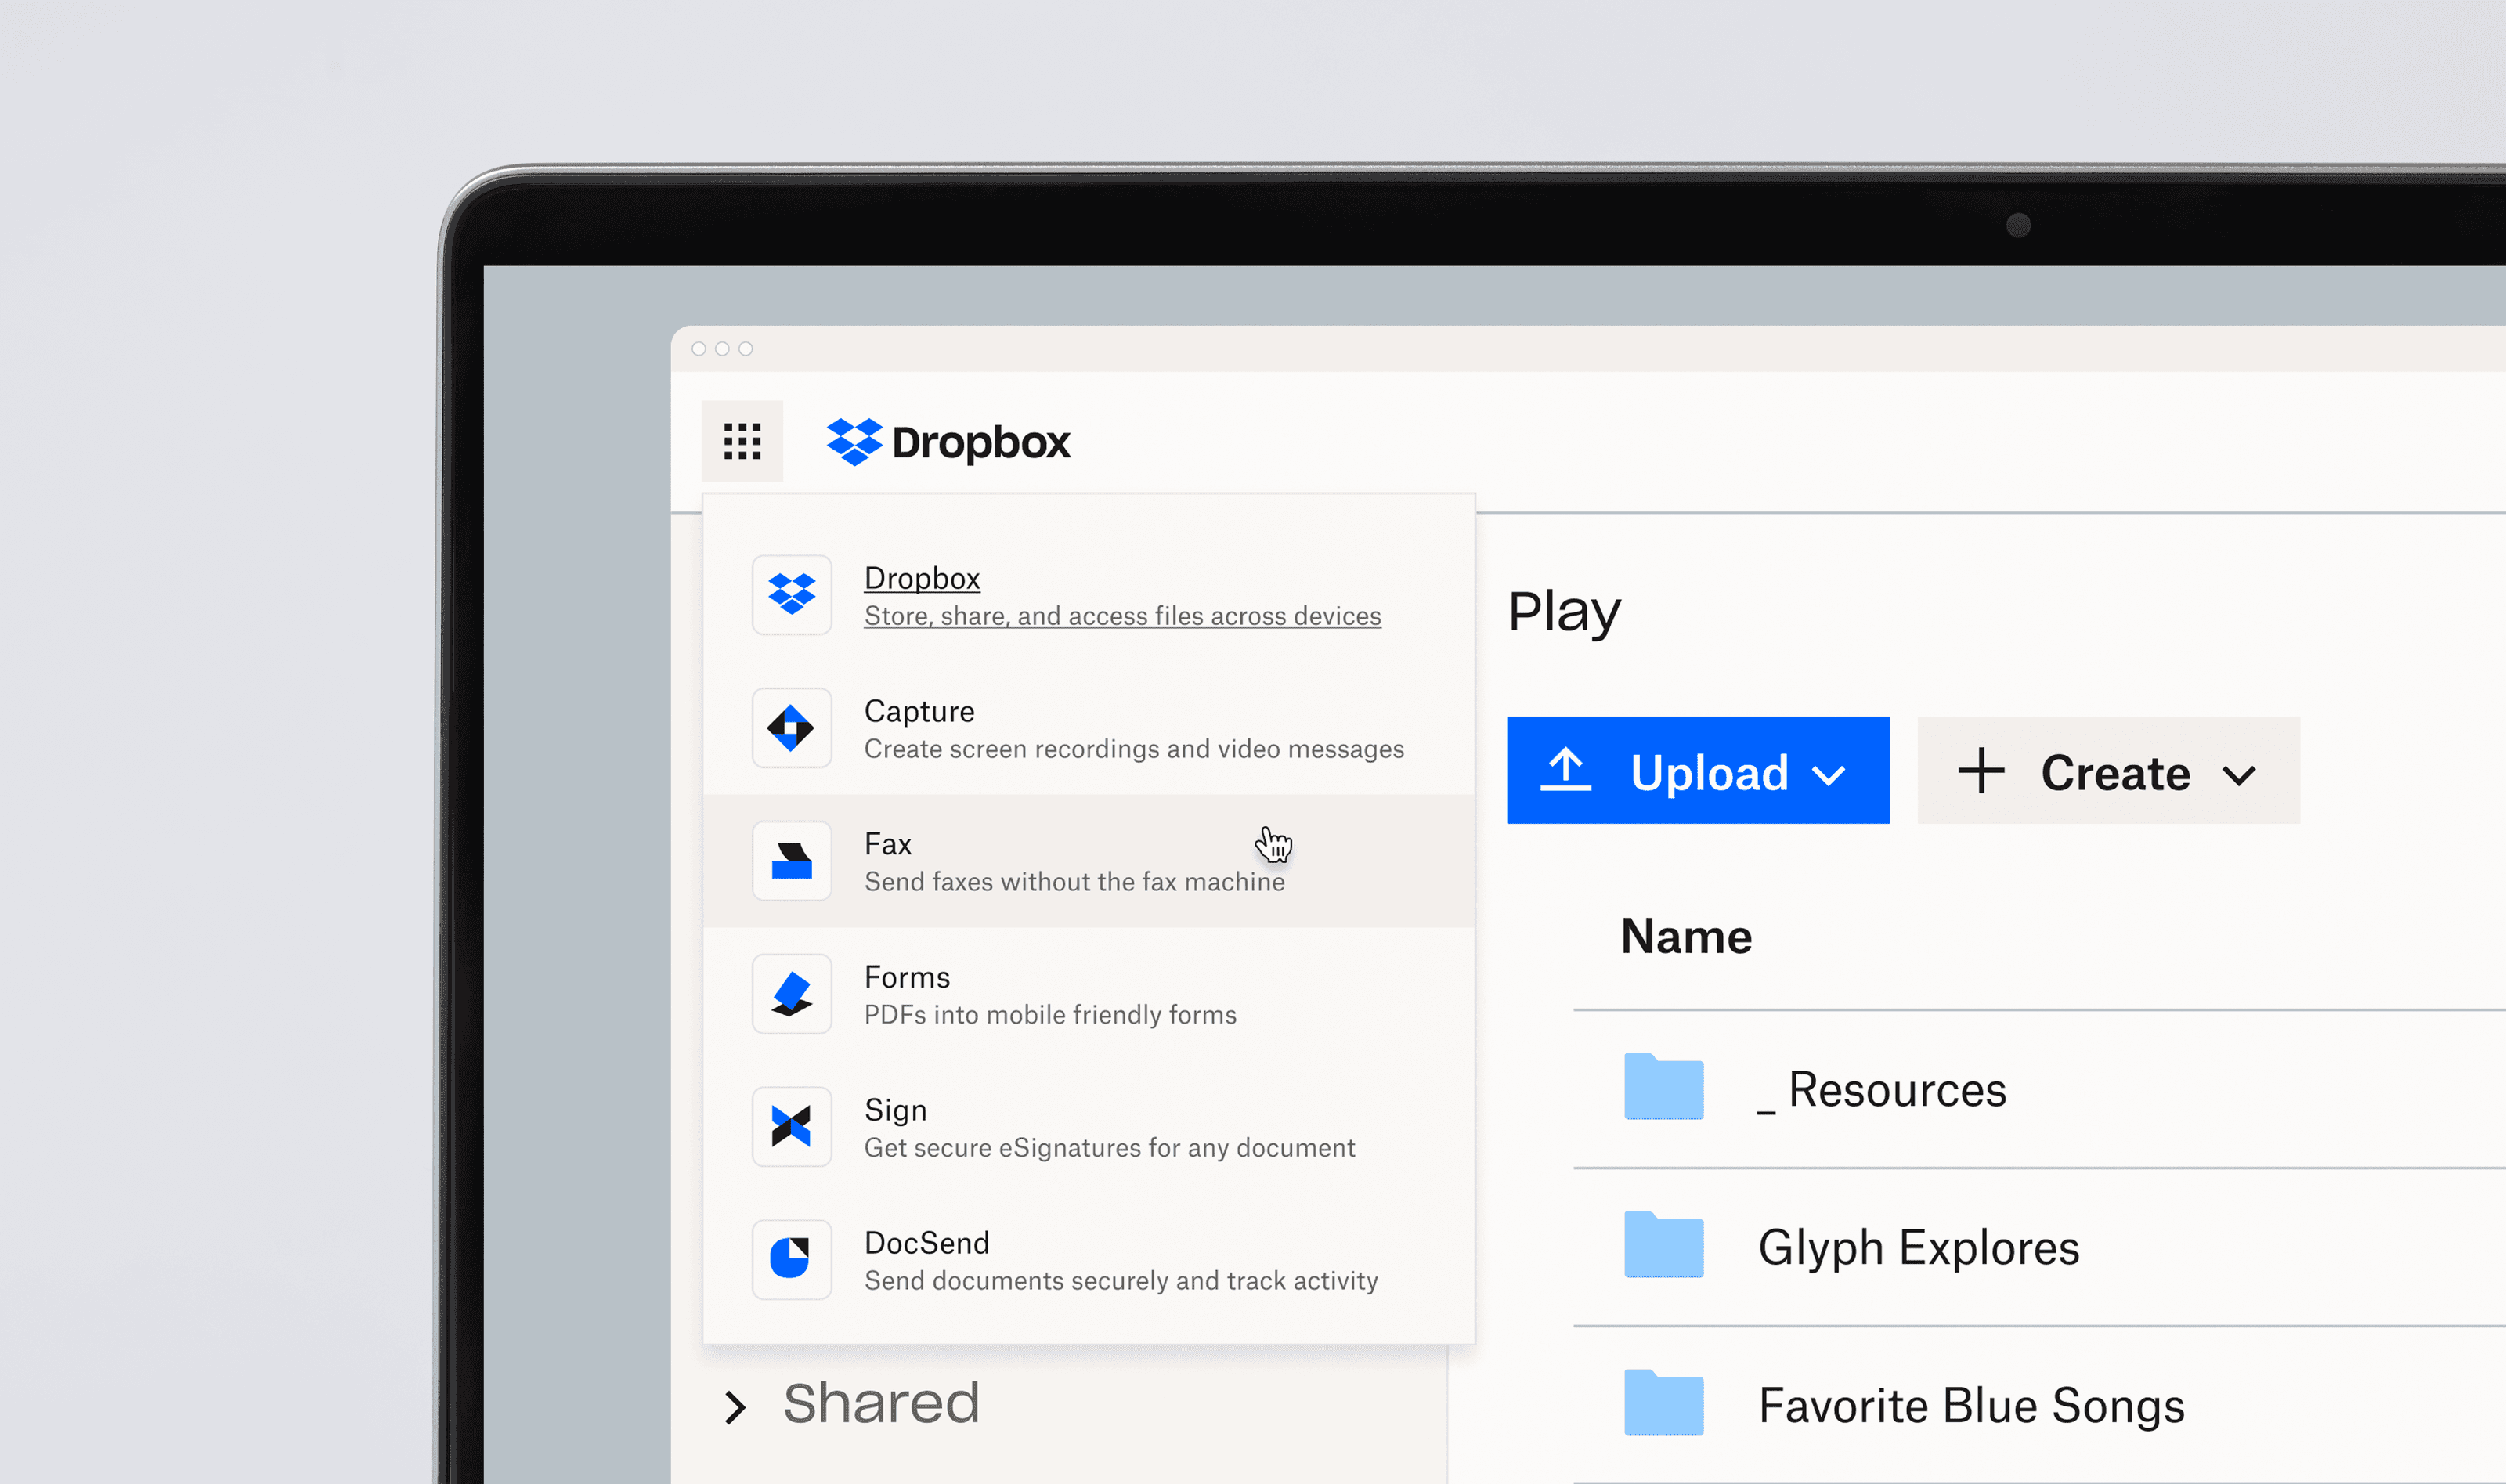
Task: Open the Create dropdown button
Action: click(2108, 771)
